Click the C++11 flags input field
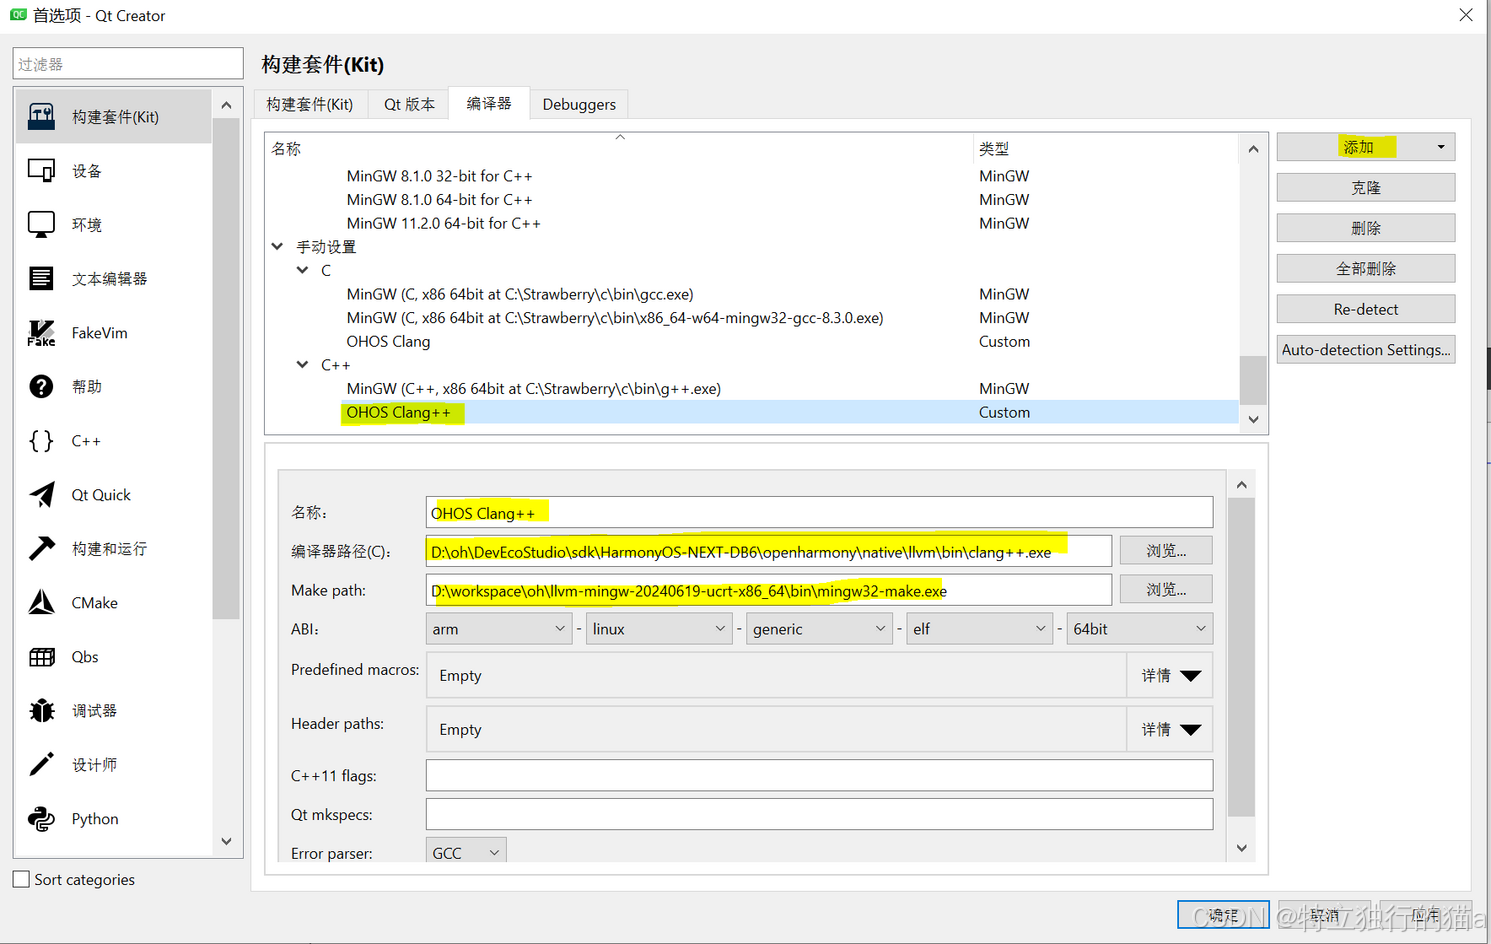 819,775
